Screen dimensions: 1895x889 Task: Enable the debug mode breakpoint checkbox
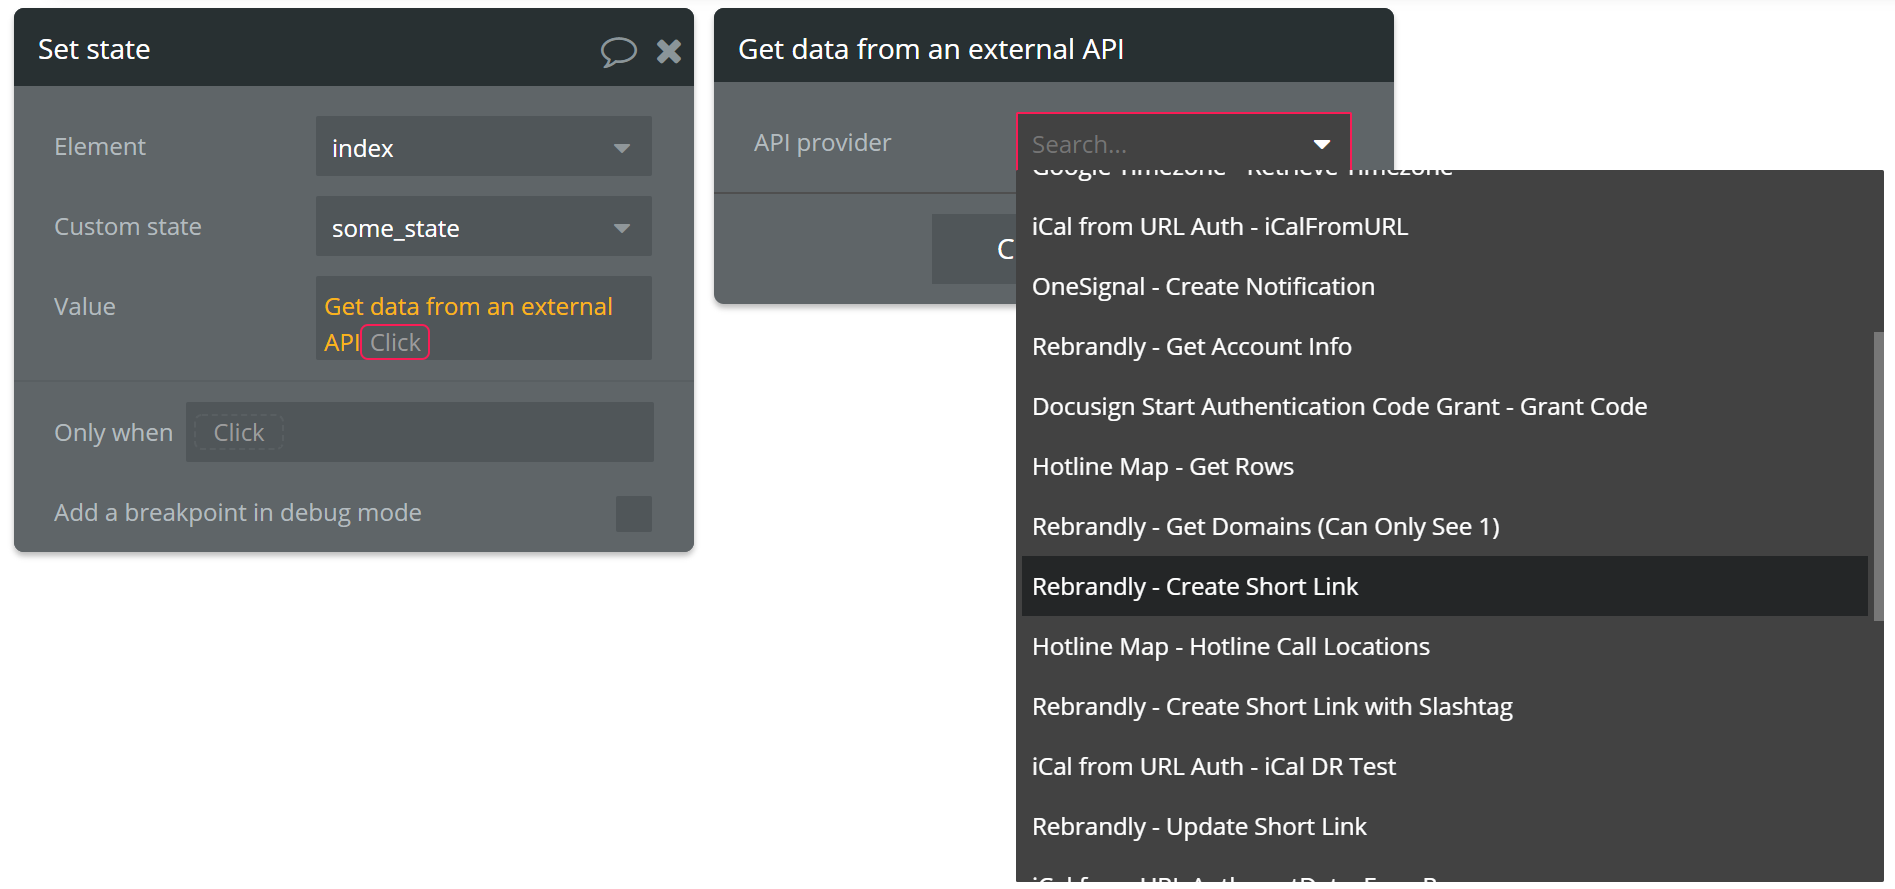[x=633, y=514]
